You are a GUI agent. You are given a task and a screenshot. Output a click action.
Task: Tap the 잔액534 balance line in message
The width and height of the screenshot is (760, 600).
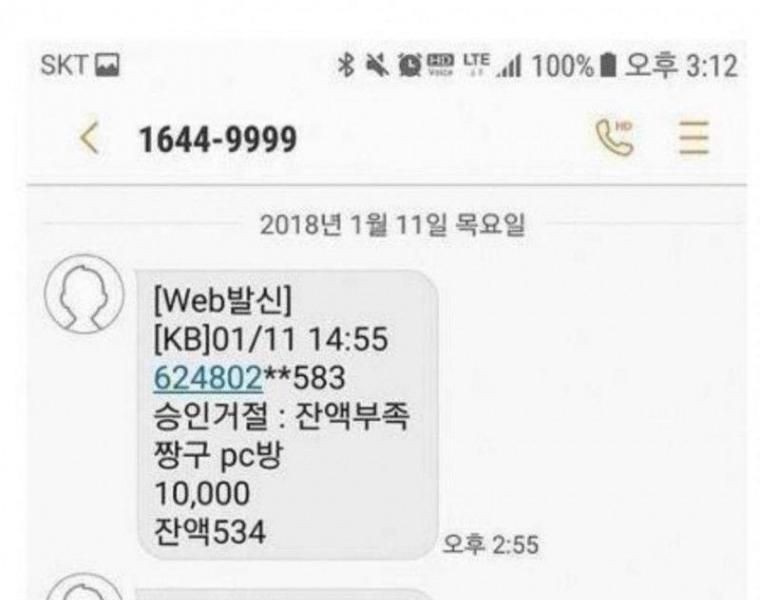(x=210, y=532)
